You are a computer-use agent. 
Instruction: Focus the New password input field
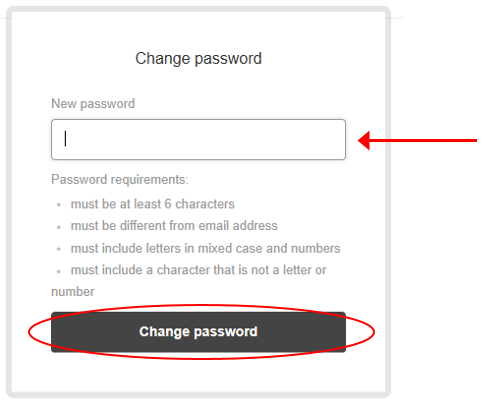coord(198,139)
